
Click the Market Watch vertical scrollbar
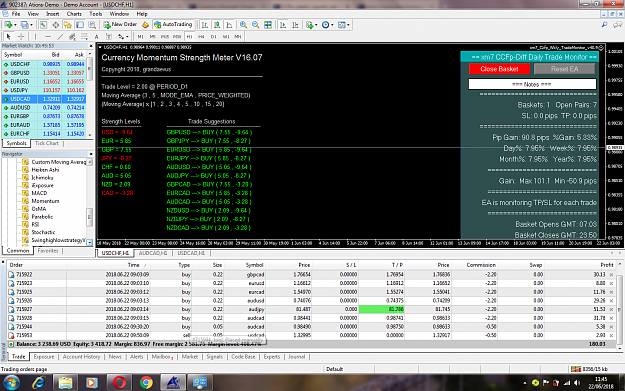[90, 94]
